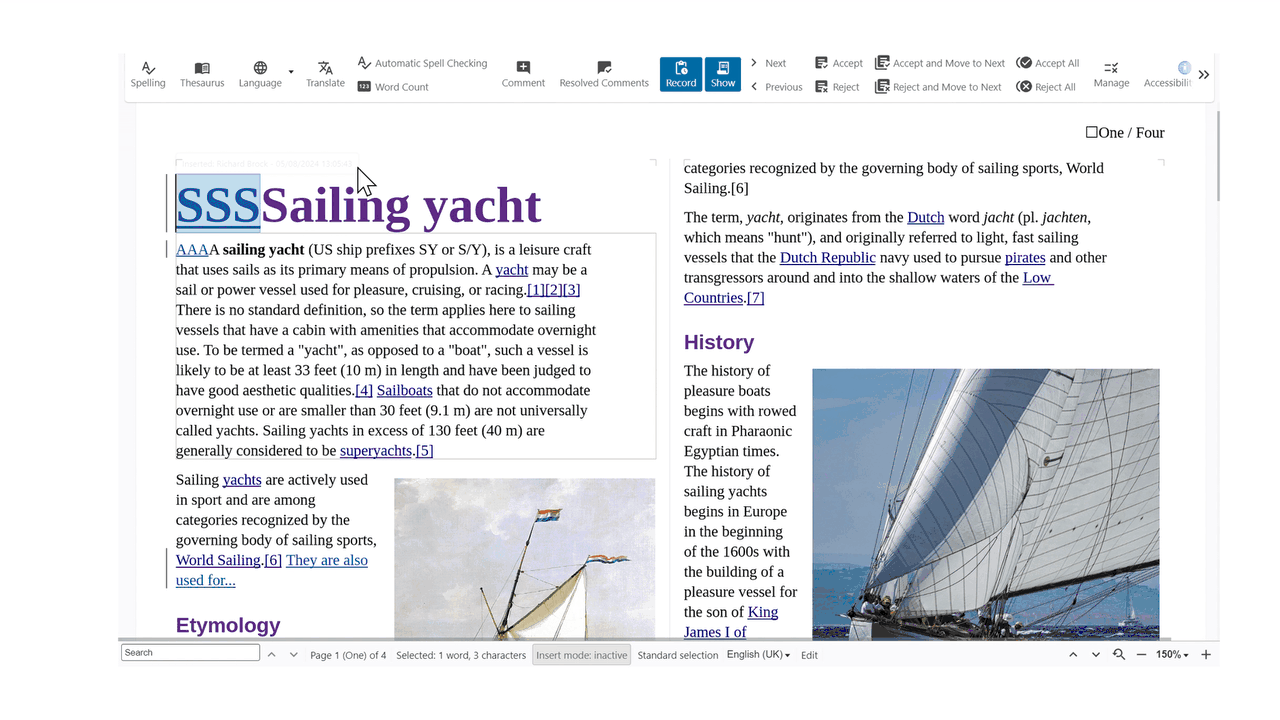Click the History heading
1280x720 pixels.
[719, 342]
